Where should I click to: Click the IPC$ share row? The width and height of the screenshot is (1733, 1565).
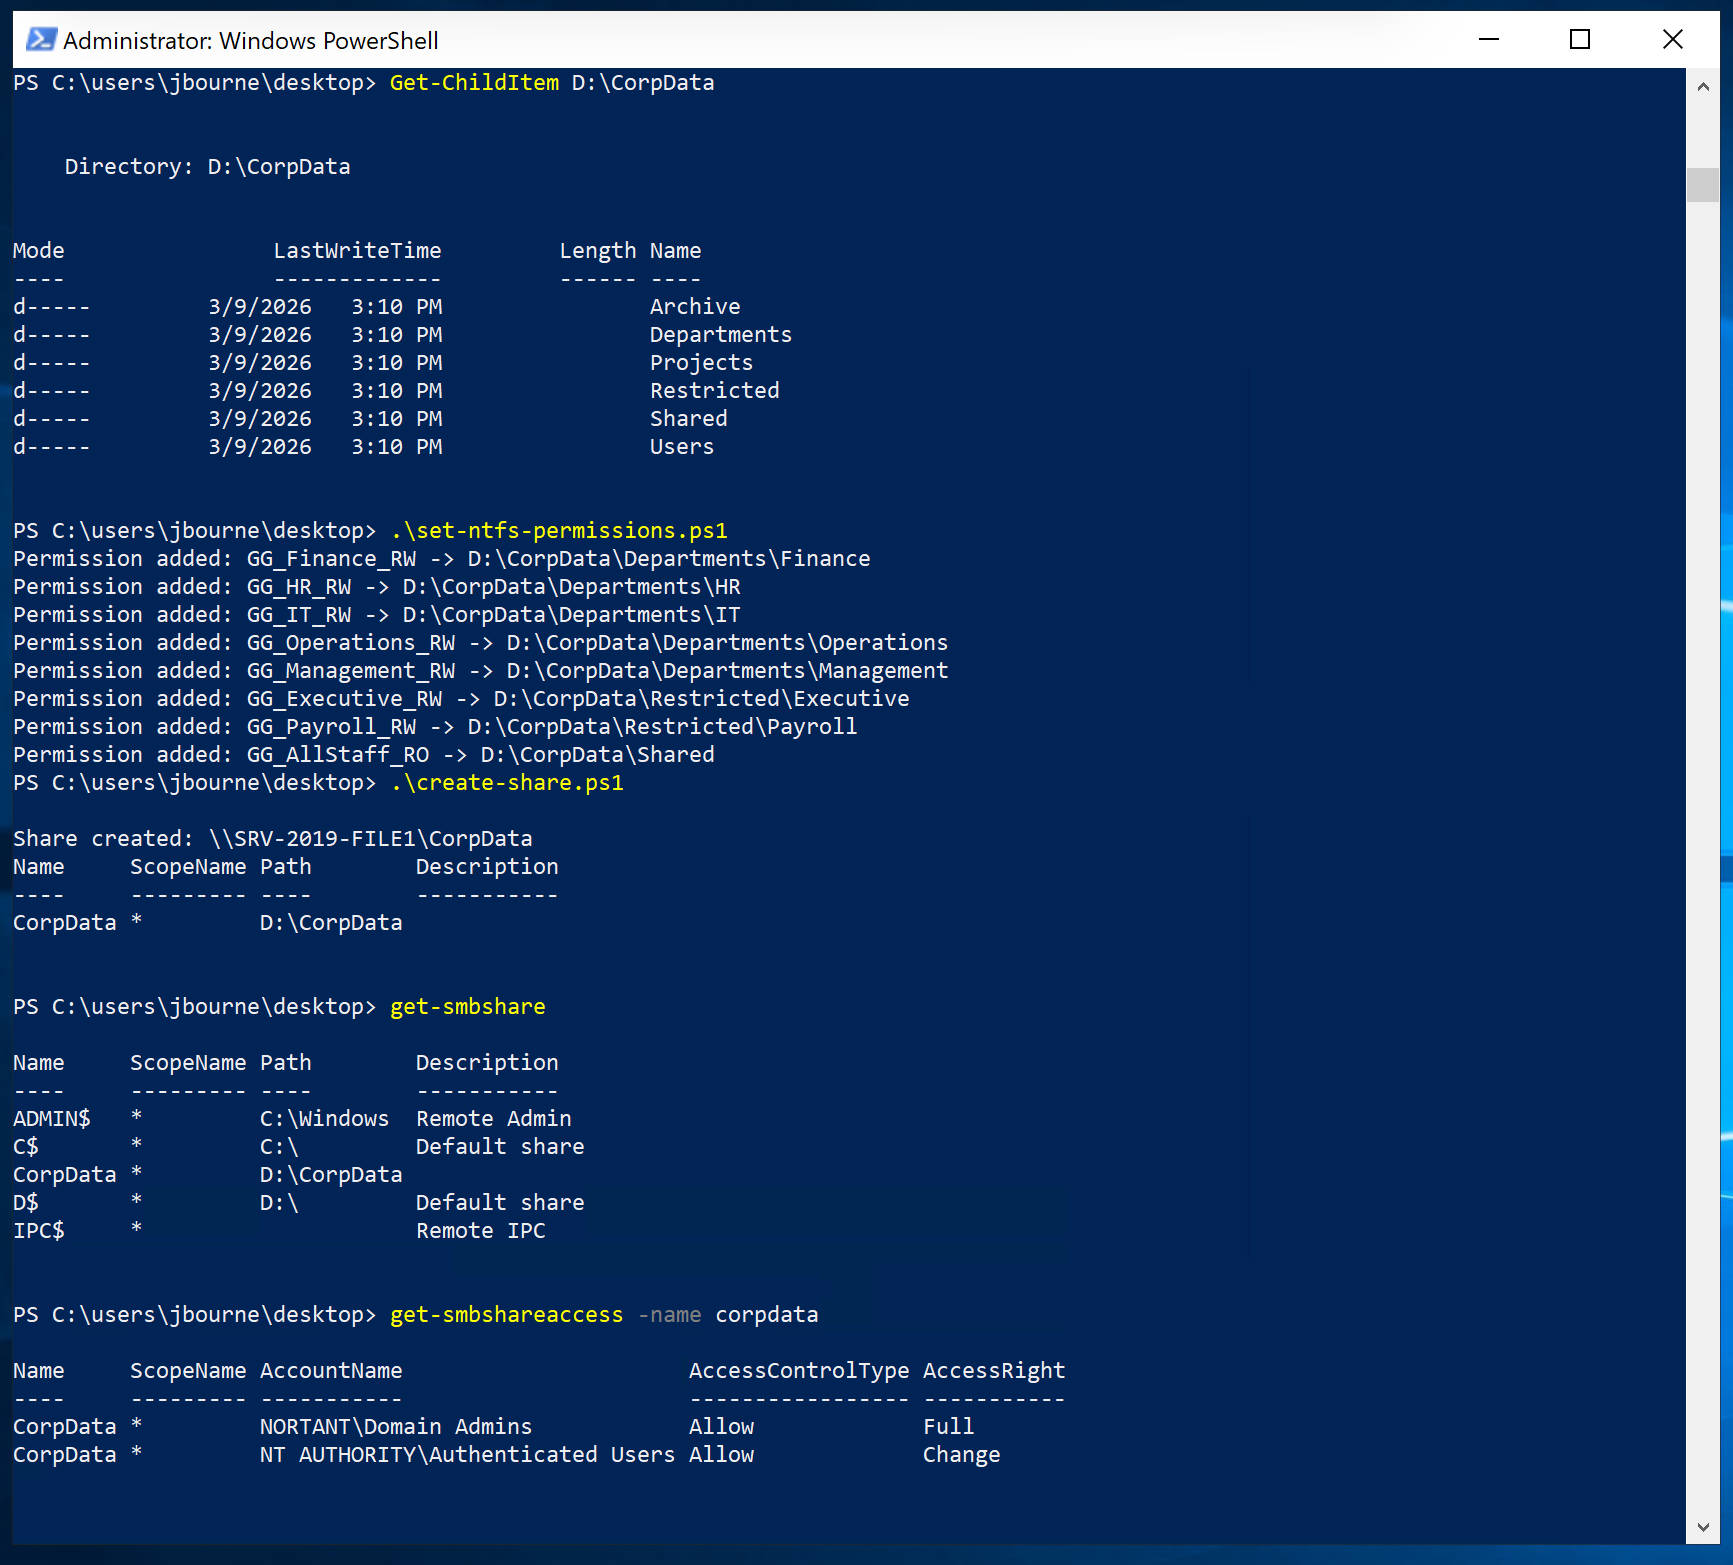click(39, 1231)
